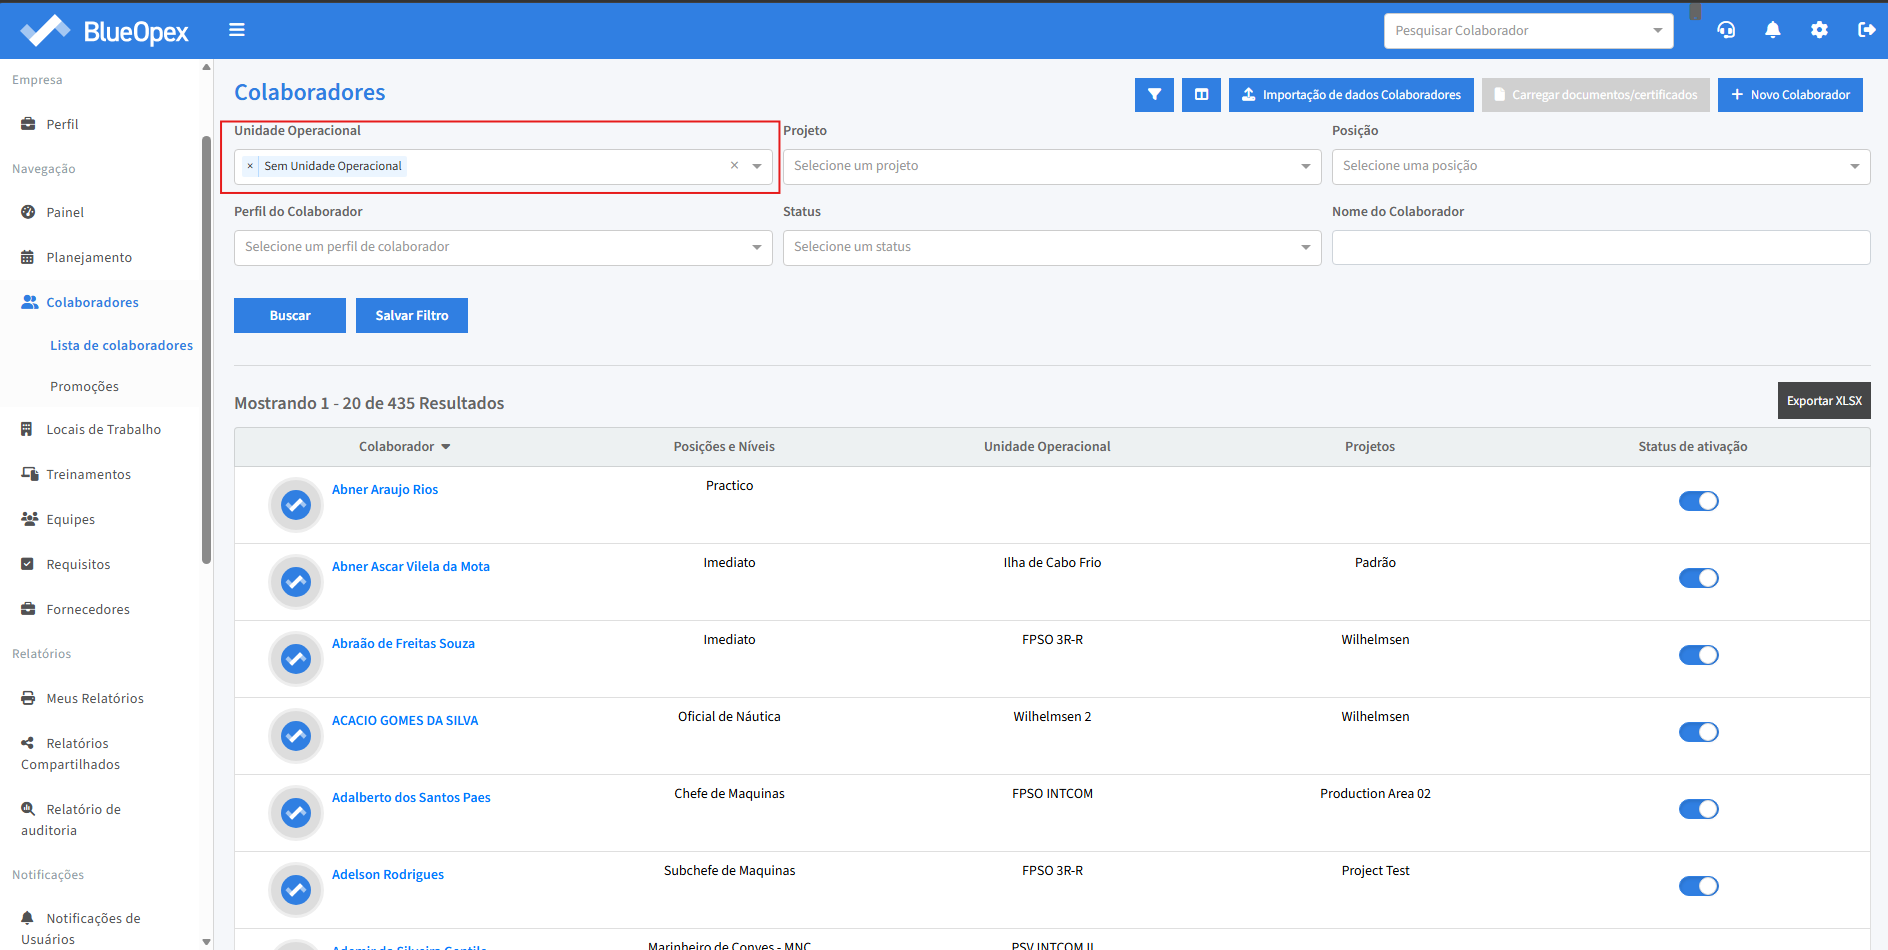
Task: Click Carregar documentos/certificados button
Action: [1596, 95]
